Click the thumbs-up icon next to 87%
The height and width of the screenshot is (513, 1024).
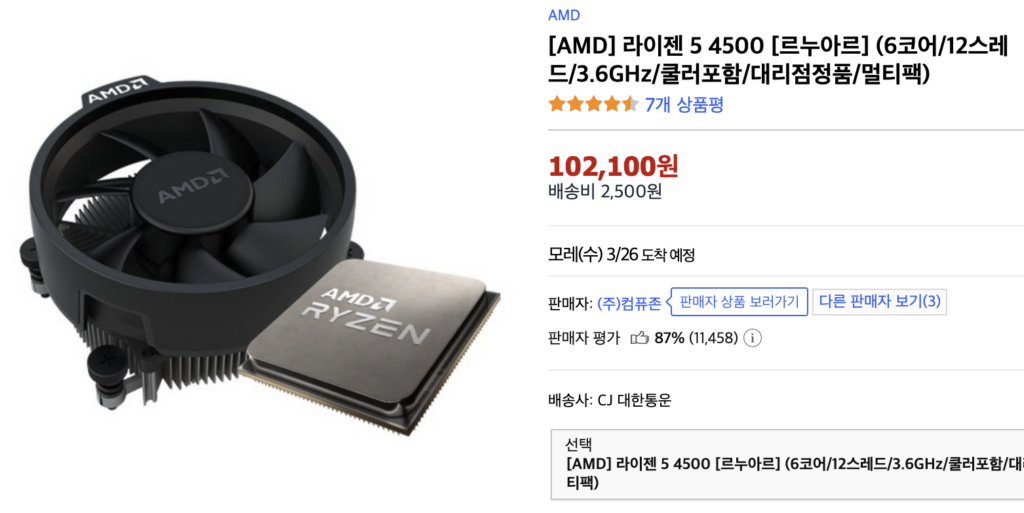point(639,337)
